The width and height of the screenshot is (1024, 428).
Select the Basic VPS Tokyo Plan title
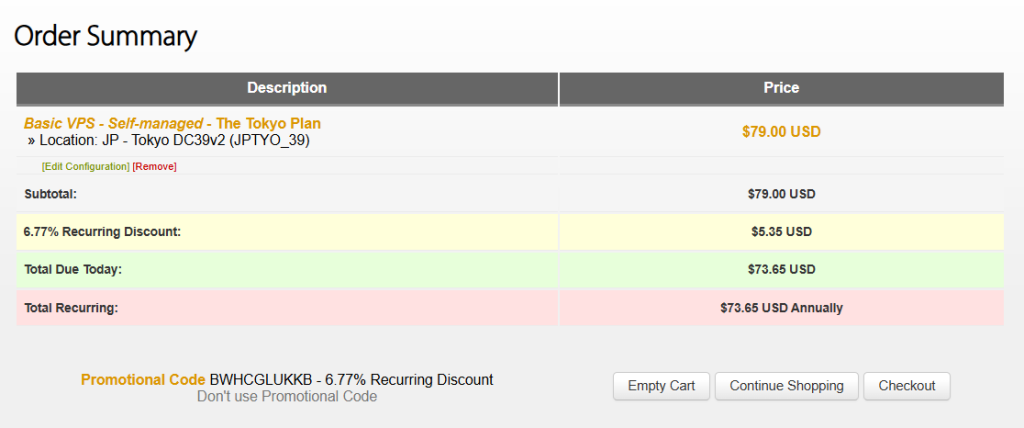173,123
